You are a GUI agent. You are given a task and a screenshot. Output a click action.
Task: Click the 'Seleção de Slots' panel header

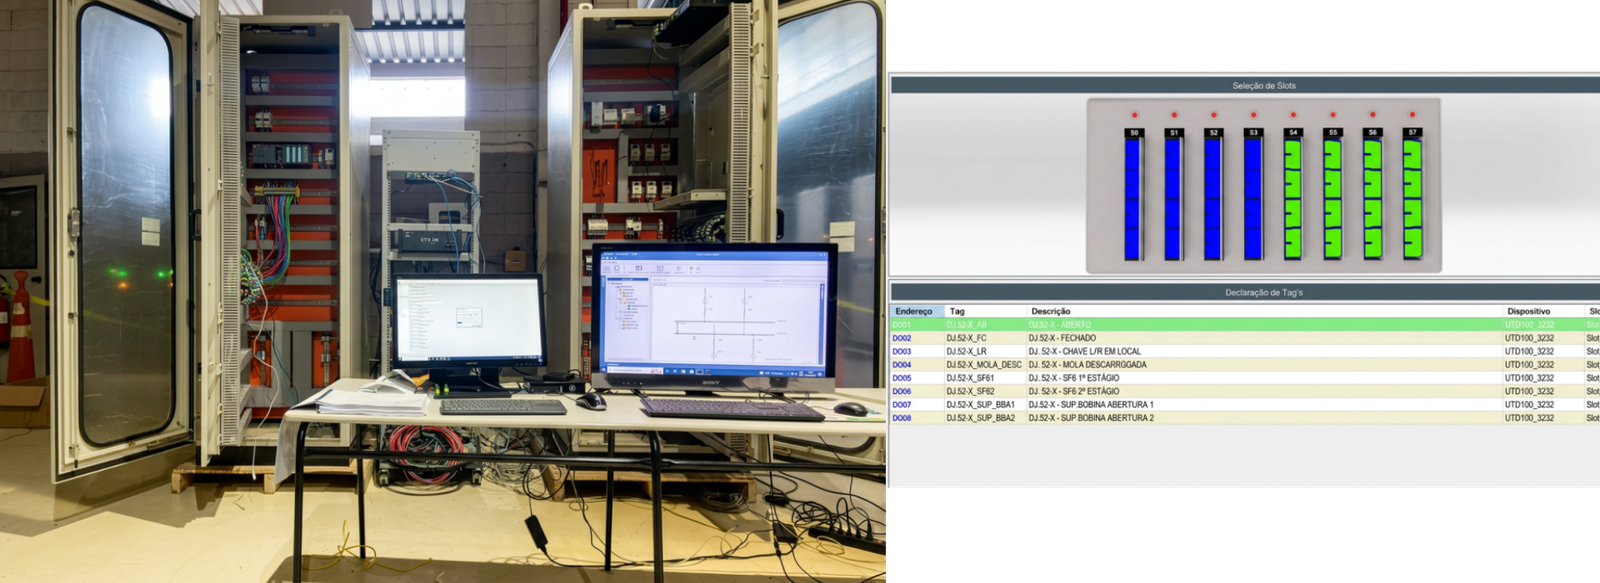point(1245,85)
